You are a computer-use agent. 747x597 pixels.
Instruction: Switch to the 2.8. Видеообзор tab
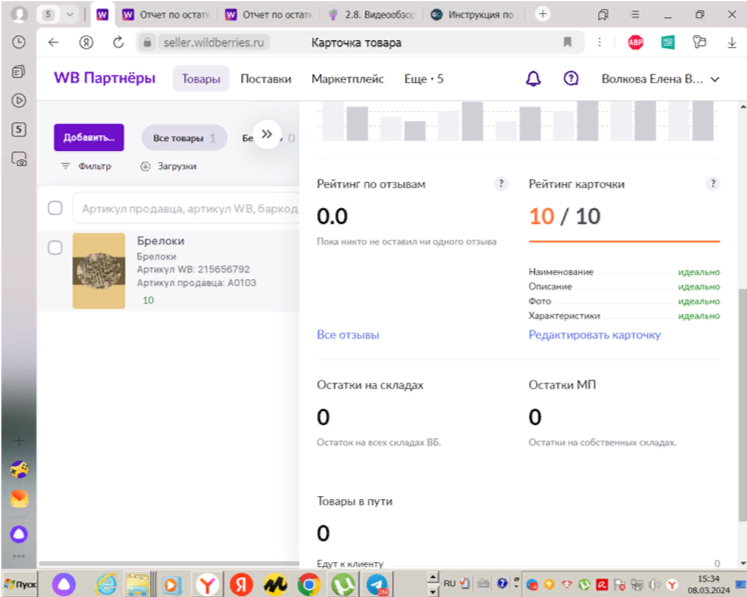[x=373, y=15]
